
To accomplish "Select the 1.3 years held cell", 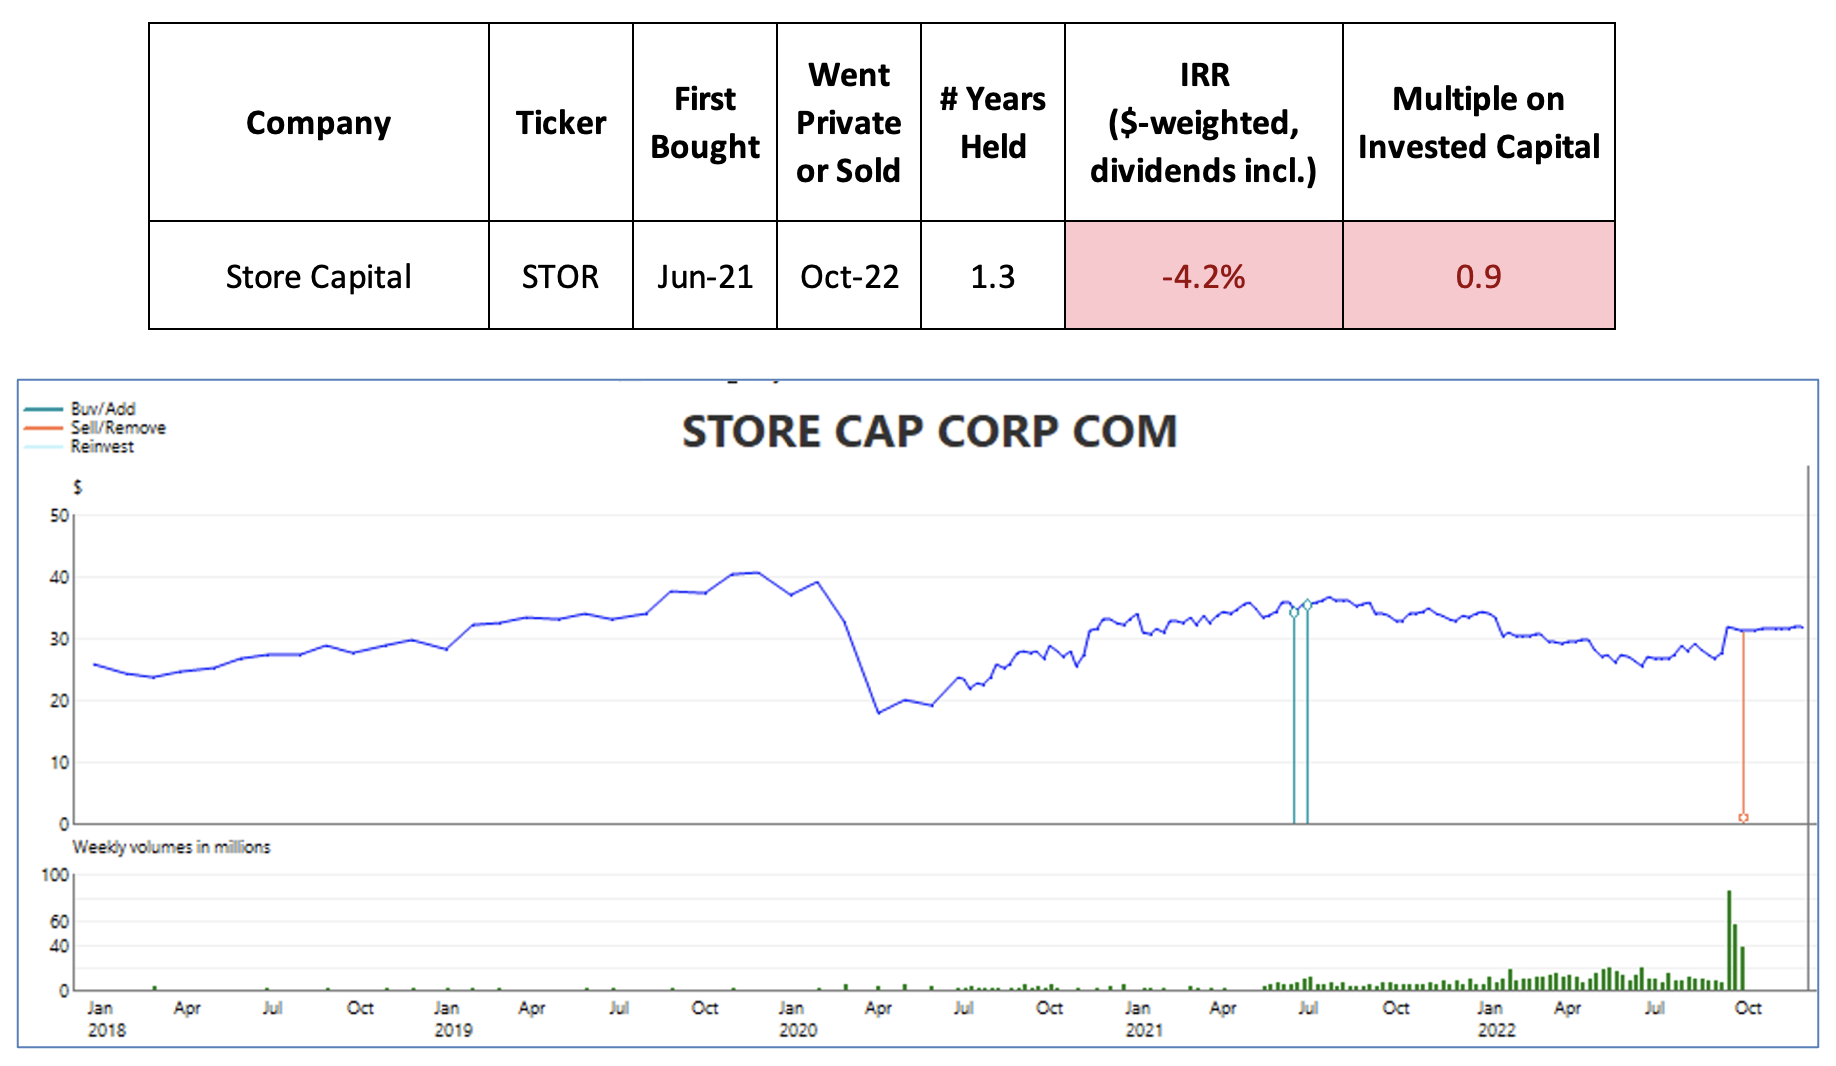I will click(992, 276).
